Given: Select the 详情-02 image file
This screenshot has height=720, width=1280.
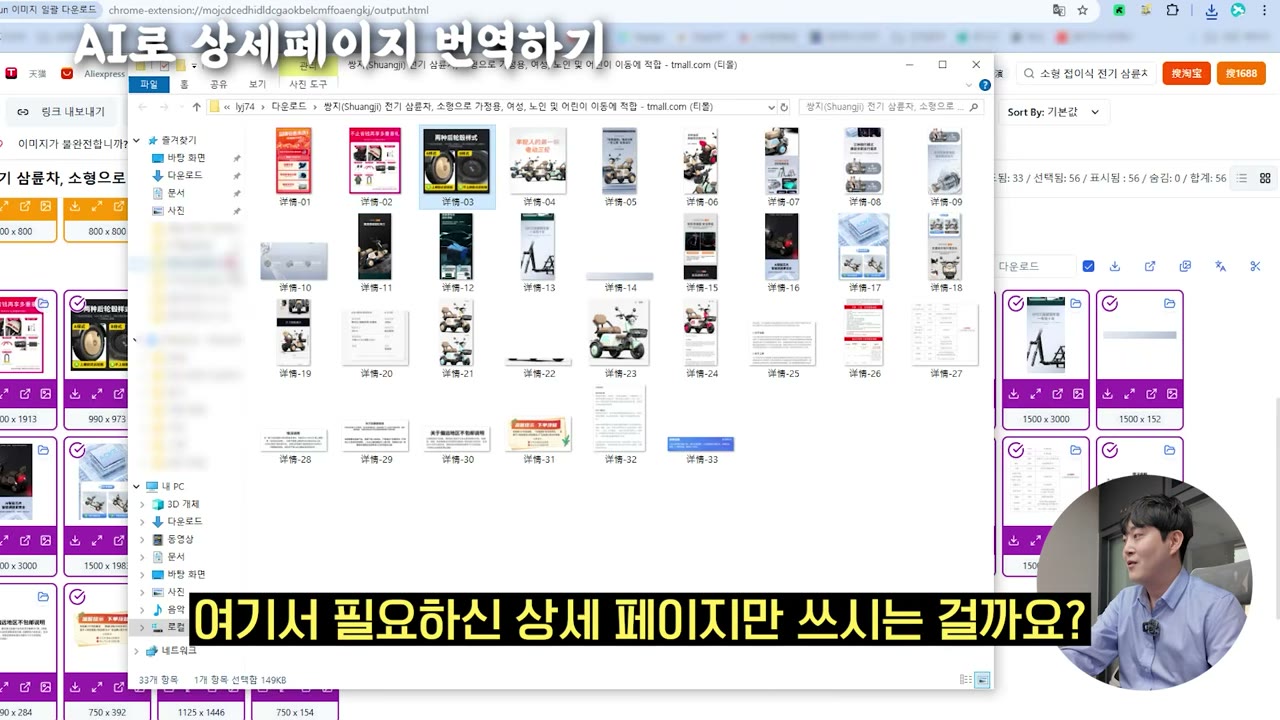Looking at the screenshot, I should (x=375, y=167).
